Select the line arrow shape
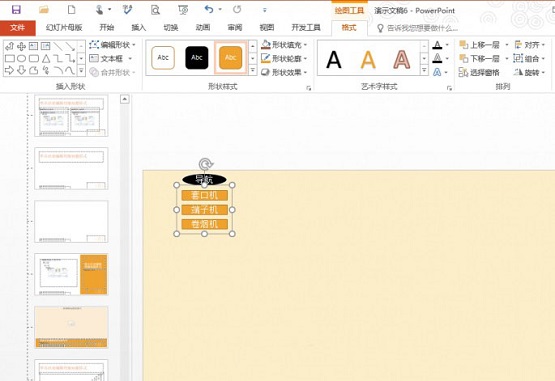Image resolution: width=555 pixels, height=381 pixels. tap(70, 46)
